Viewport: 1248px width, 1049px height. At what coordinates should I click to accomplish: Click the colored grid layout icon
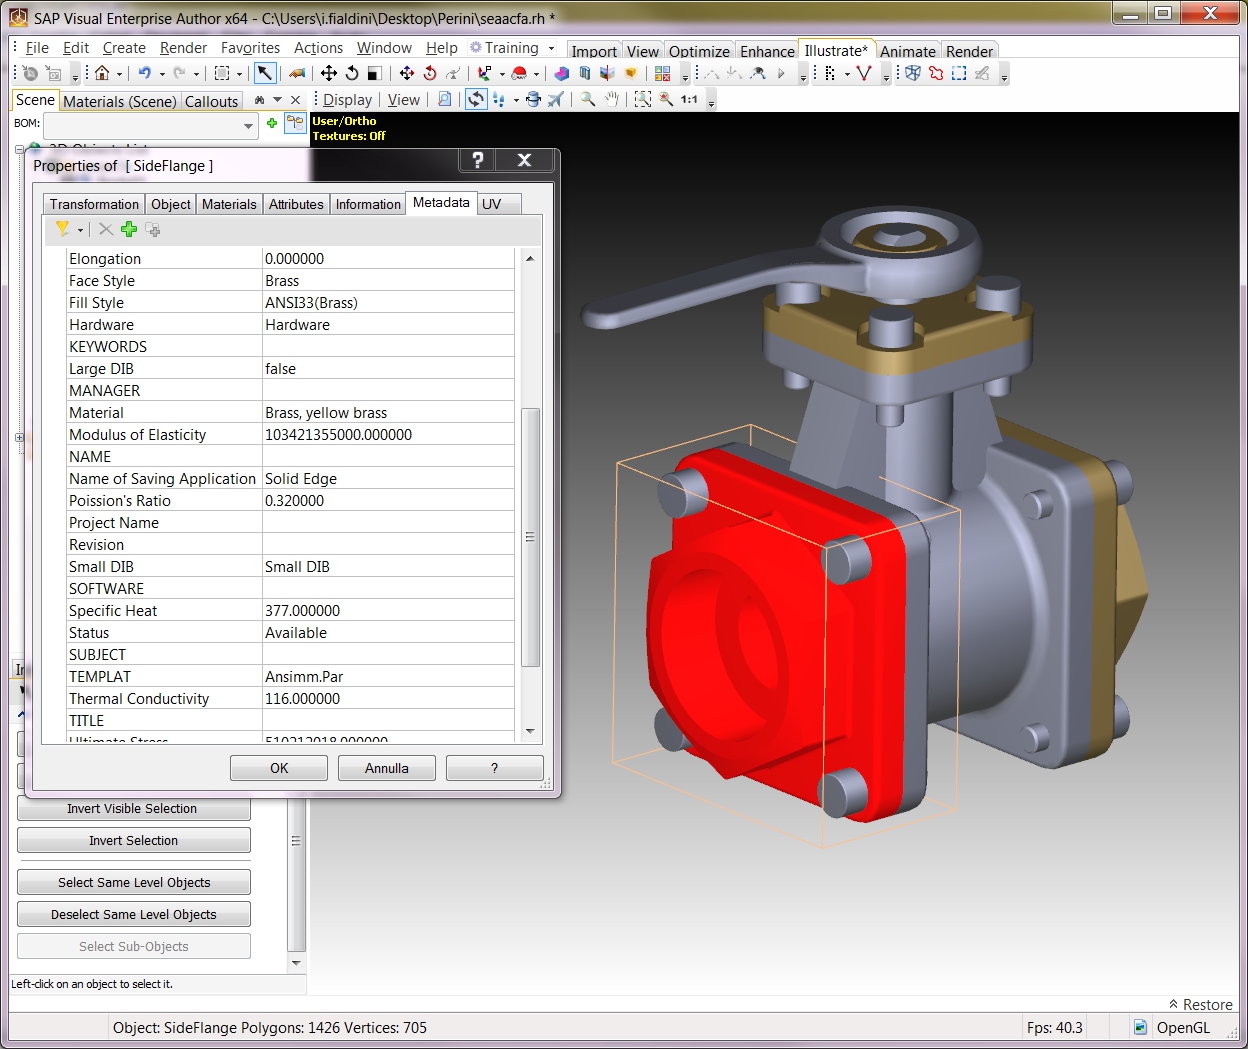[x=662, y=73]
